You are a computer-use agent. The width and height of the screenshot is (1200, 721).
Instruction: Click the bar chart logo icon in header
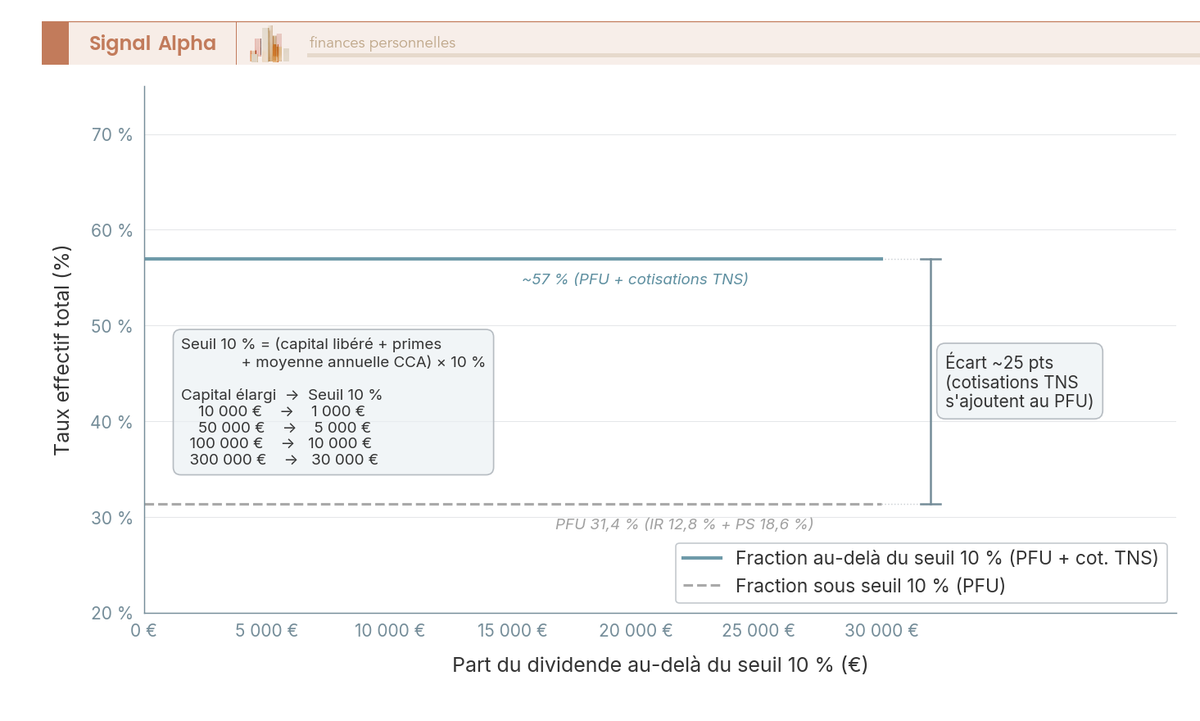270,44
